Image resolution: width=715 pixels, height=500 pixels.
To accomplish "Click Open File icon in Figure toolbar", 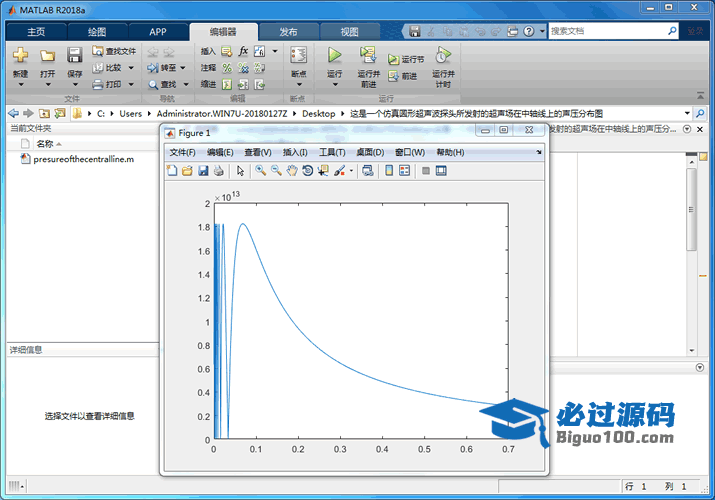I will tap(187, 171).
